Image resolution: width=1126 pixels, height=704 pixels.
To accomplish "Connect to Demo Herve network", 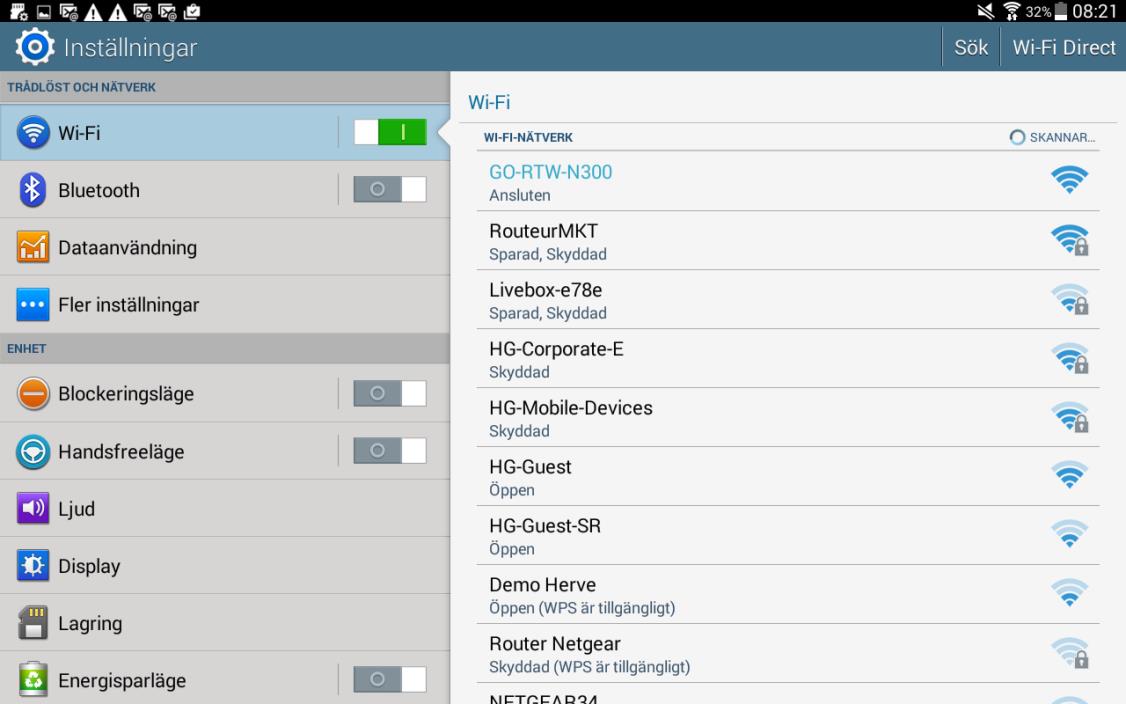I will [x=788, y=594].
